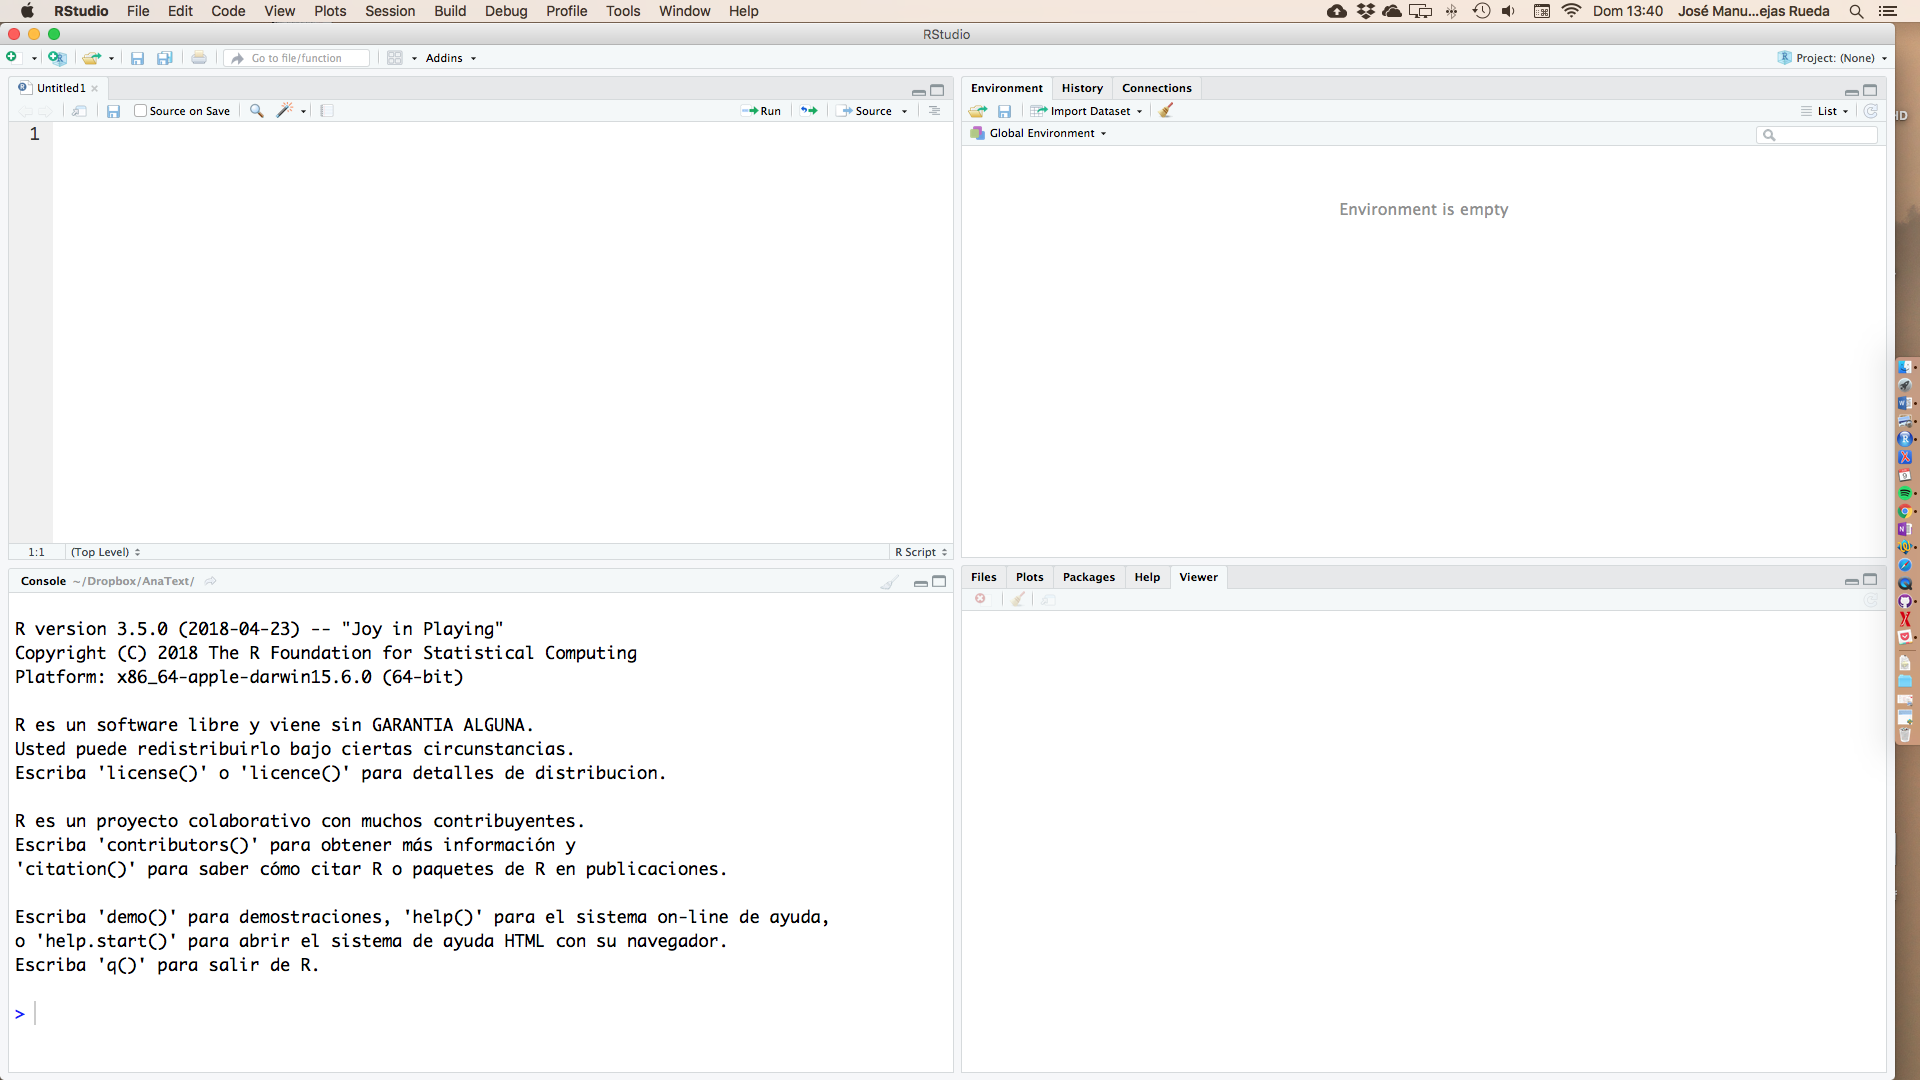Minimize the source editor pane
The image size is (1920, 1080).
click(918, 91)
